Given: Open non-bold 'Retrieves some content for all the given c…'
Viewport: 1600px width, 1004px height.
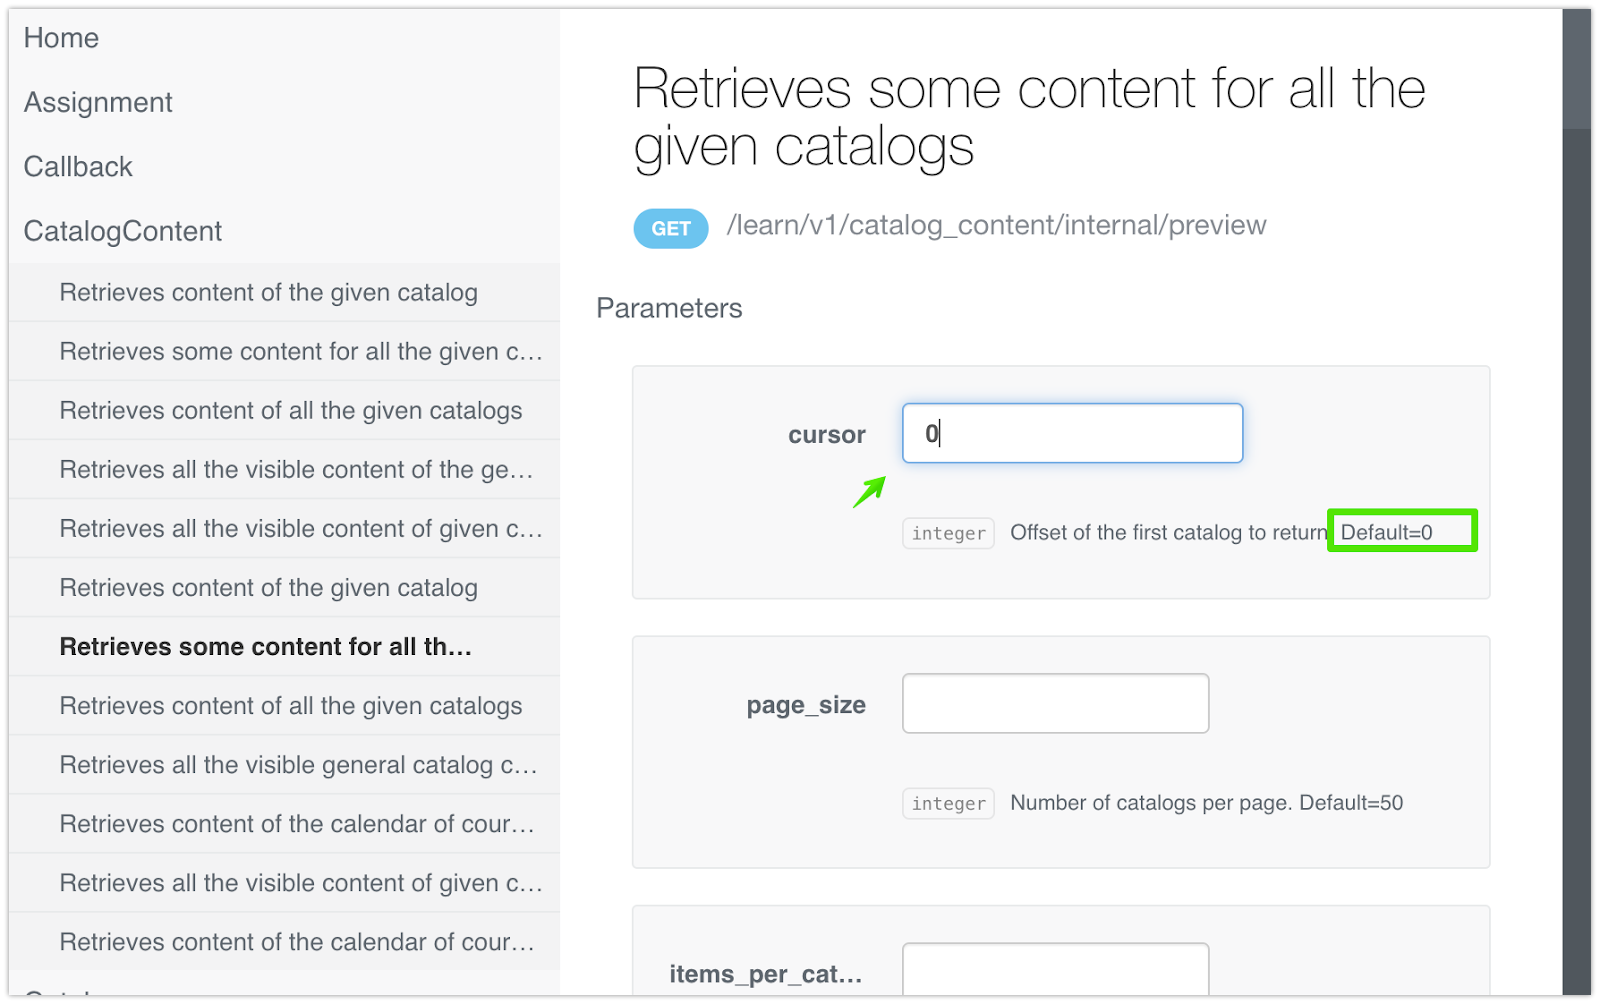Looking at the screenshot, I should [300, 352].
